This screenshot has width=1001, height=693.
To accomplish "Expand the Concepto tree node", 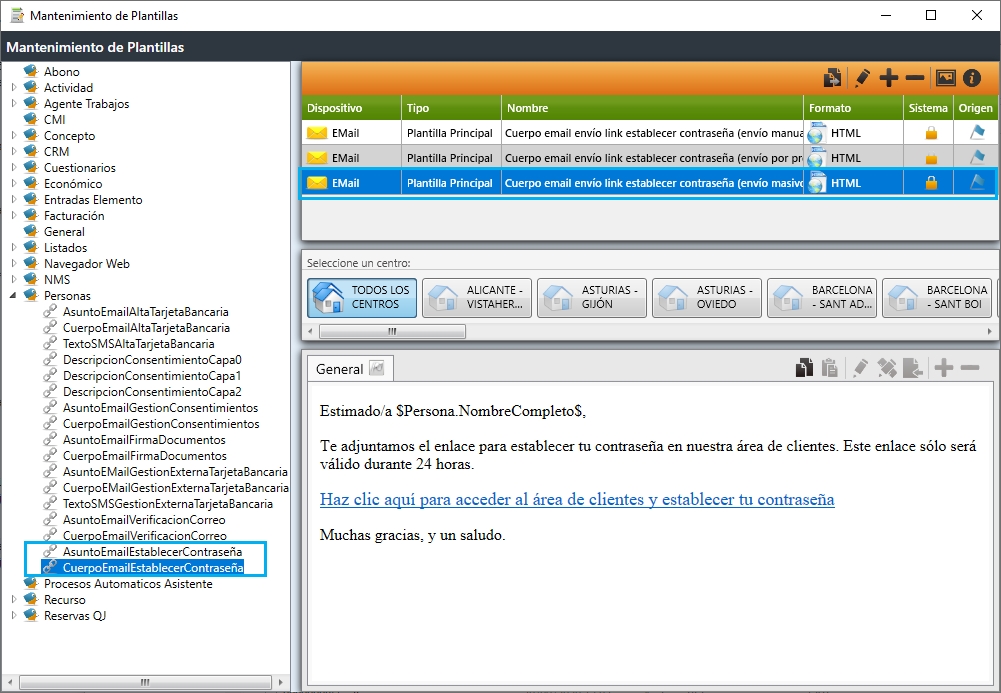I will (14, 135).
